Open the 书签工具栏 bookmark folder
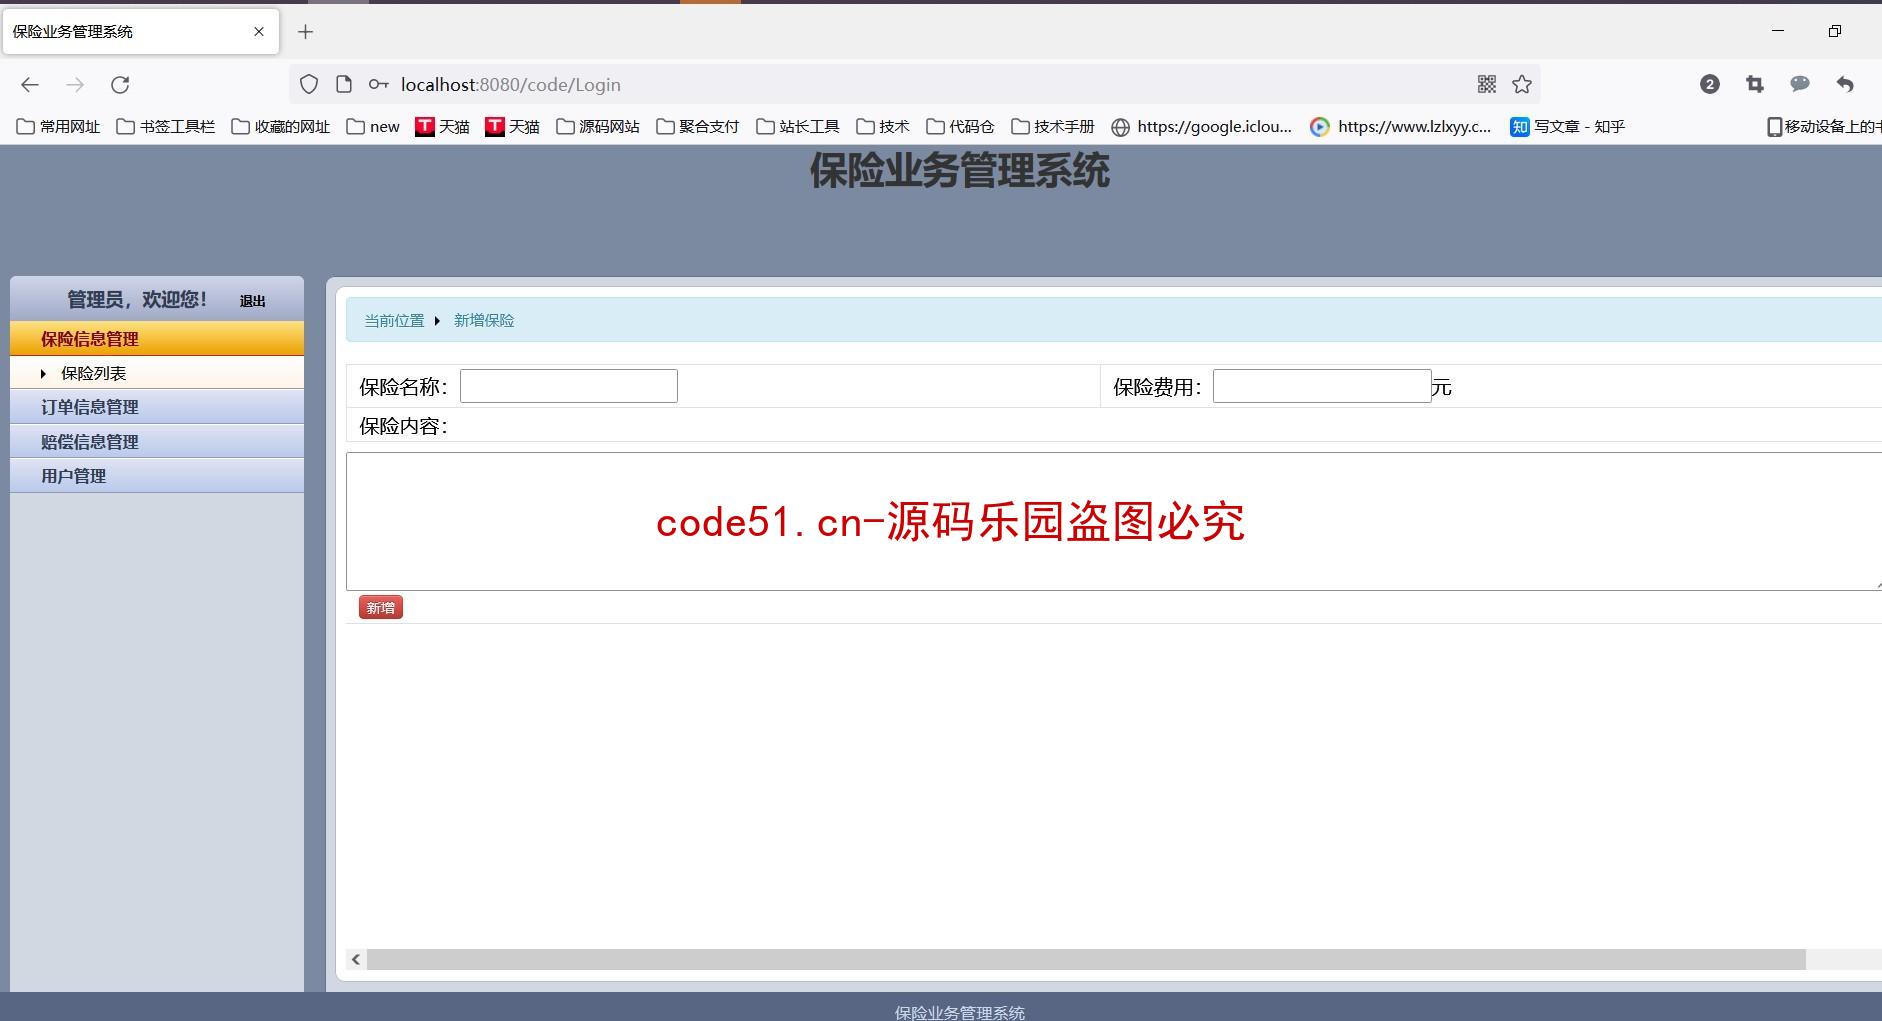 (x=166, y=127)
